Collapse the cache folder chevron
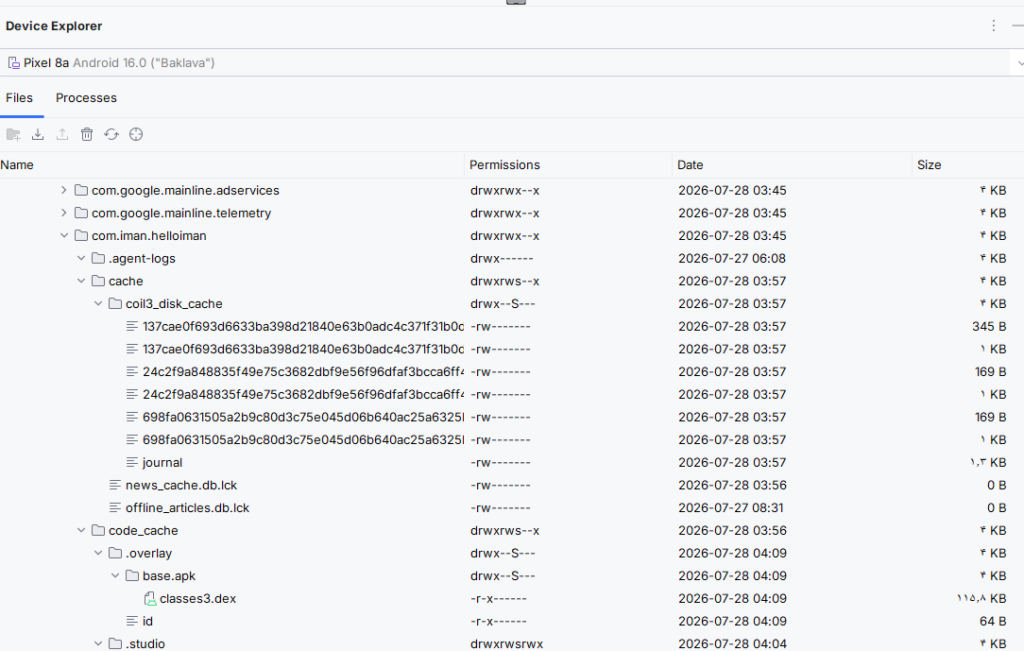The image size is (1024, 651). [81, 281]
